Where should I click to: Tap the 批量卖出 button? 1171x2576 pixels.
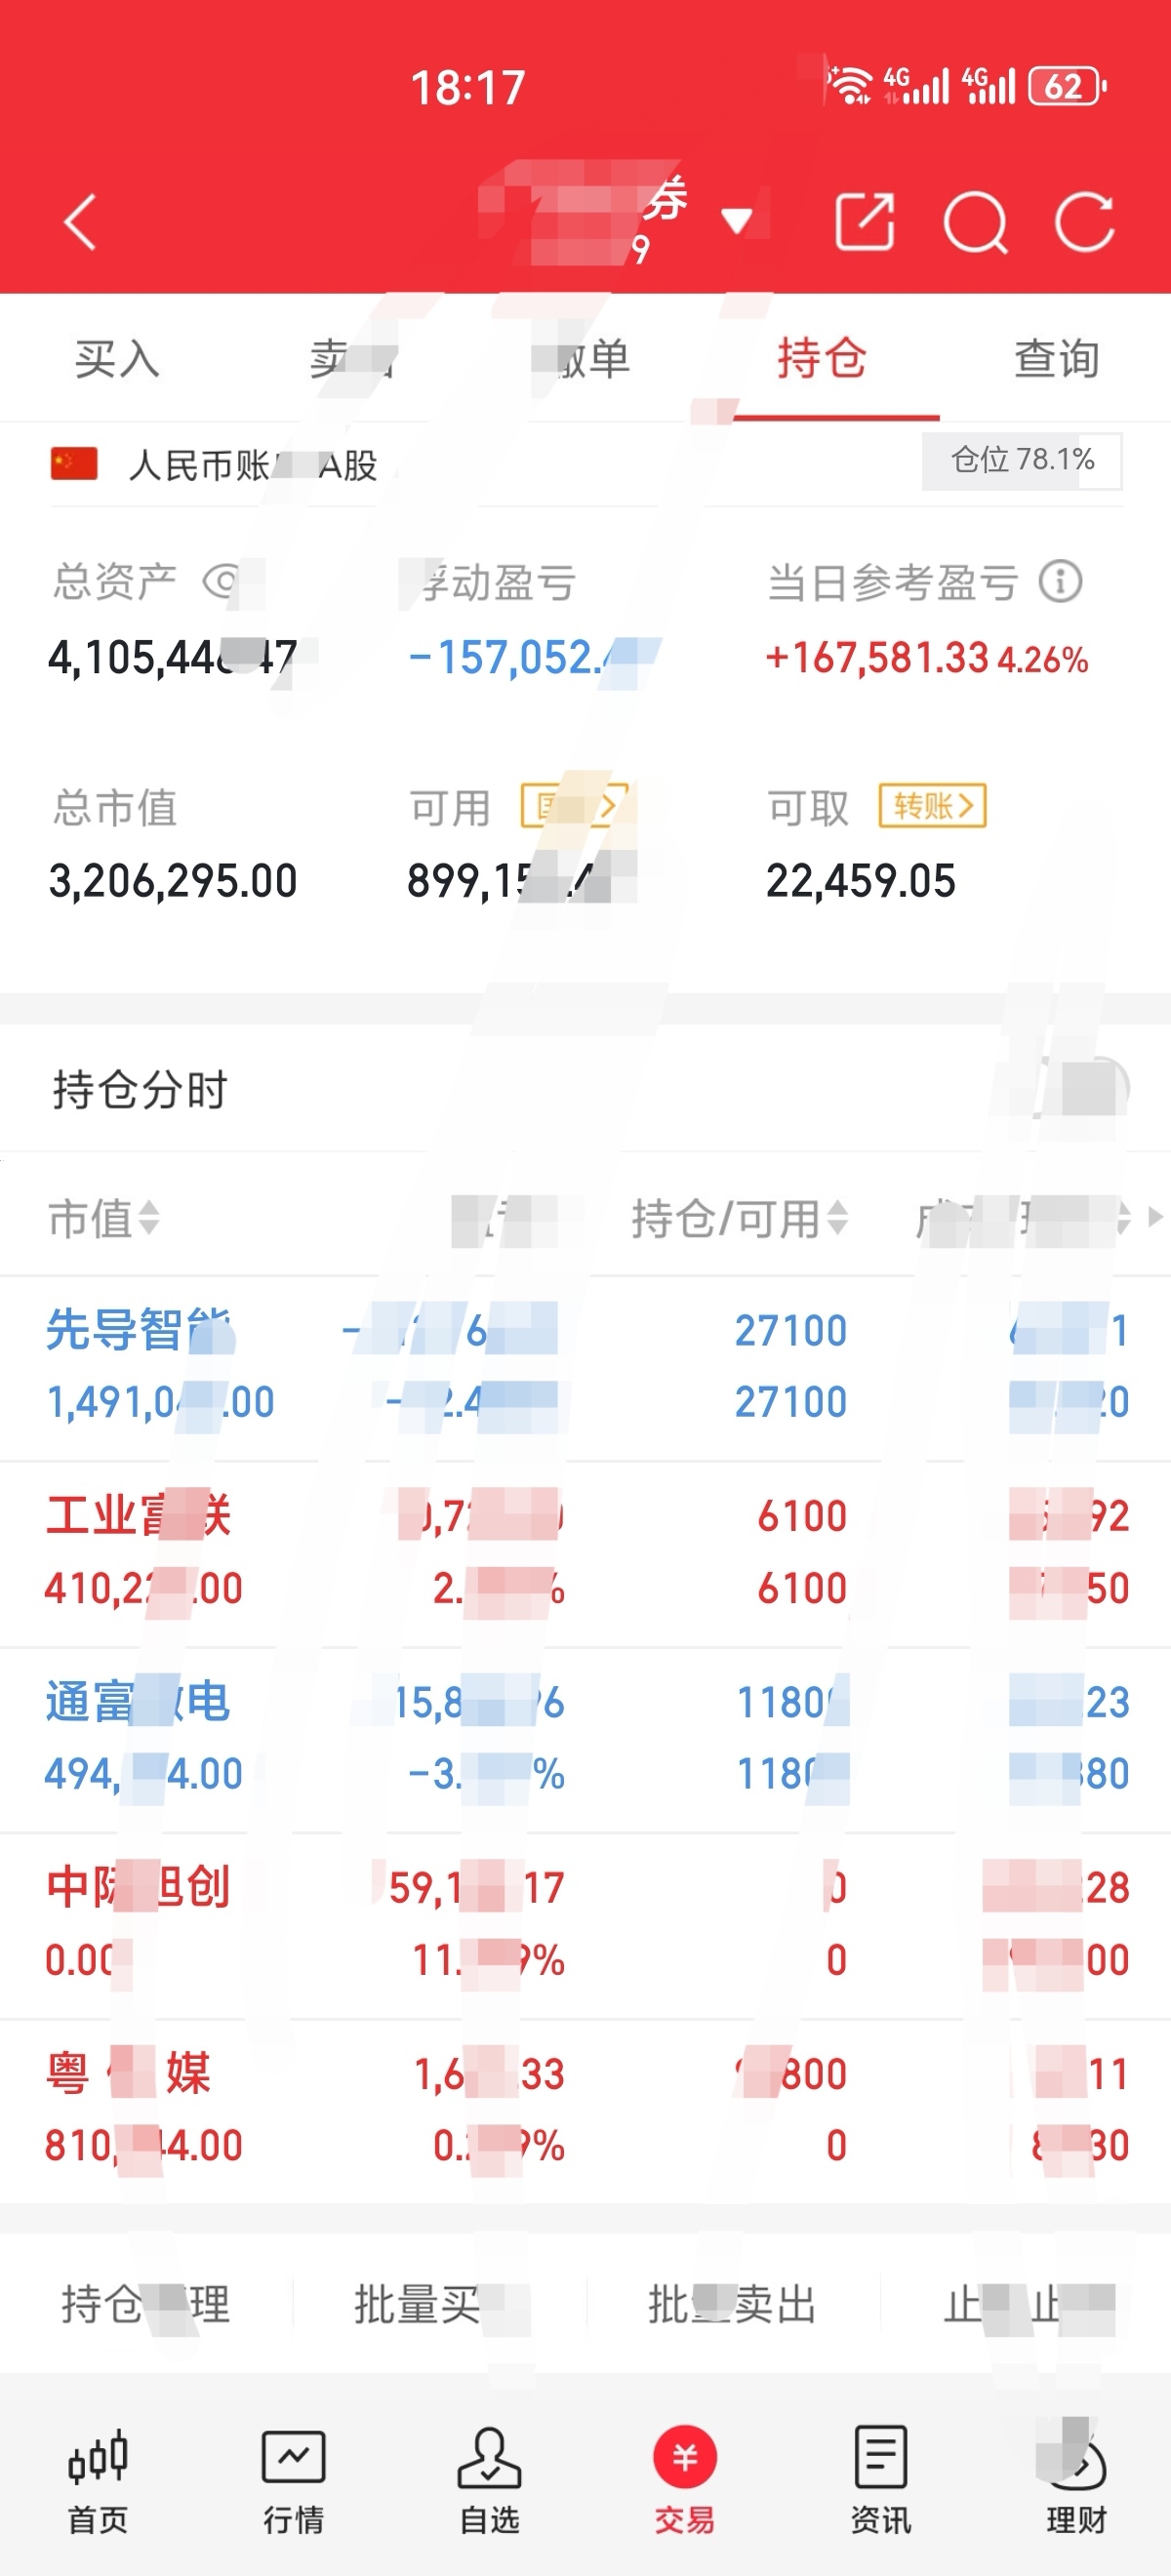coord(732,2304)
